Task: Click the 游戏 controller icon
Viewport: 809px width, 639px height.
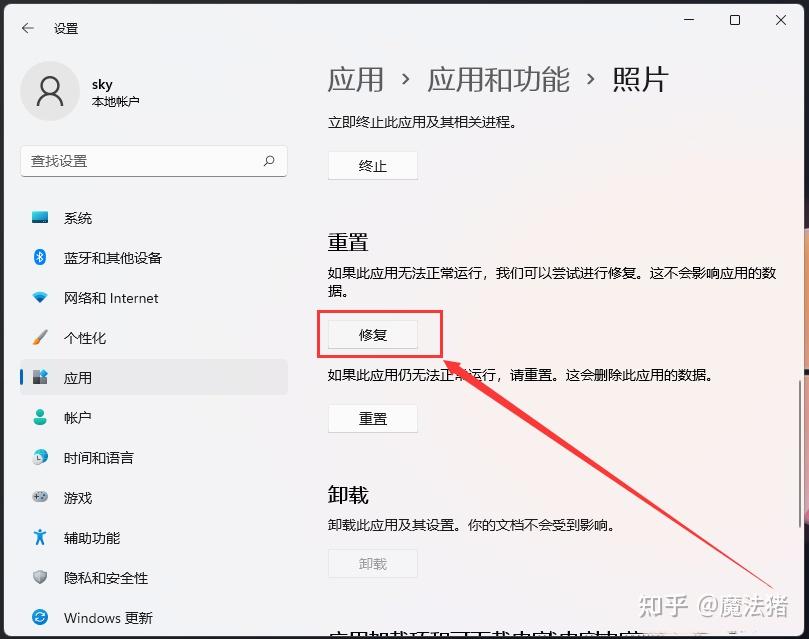Action: click(40, 497)
